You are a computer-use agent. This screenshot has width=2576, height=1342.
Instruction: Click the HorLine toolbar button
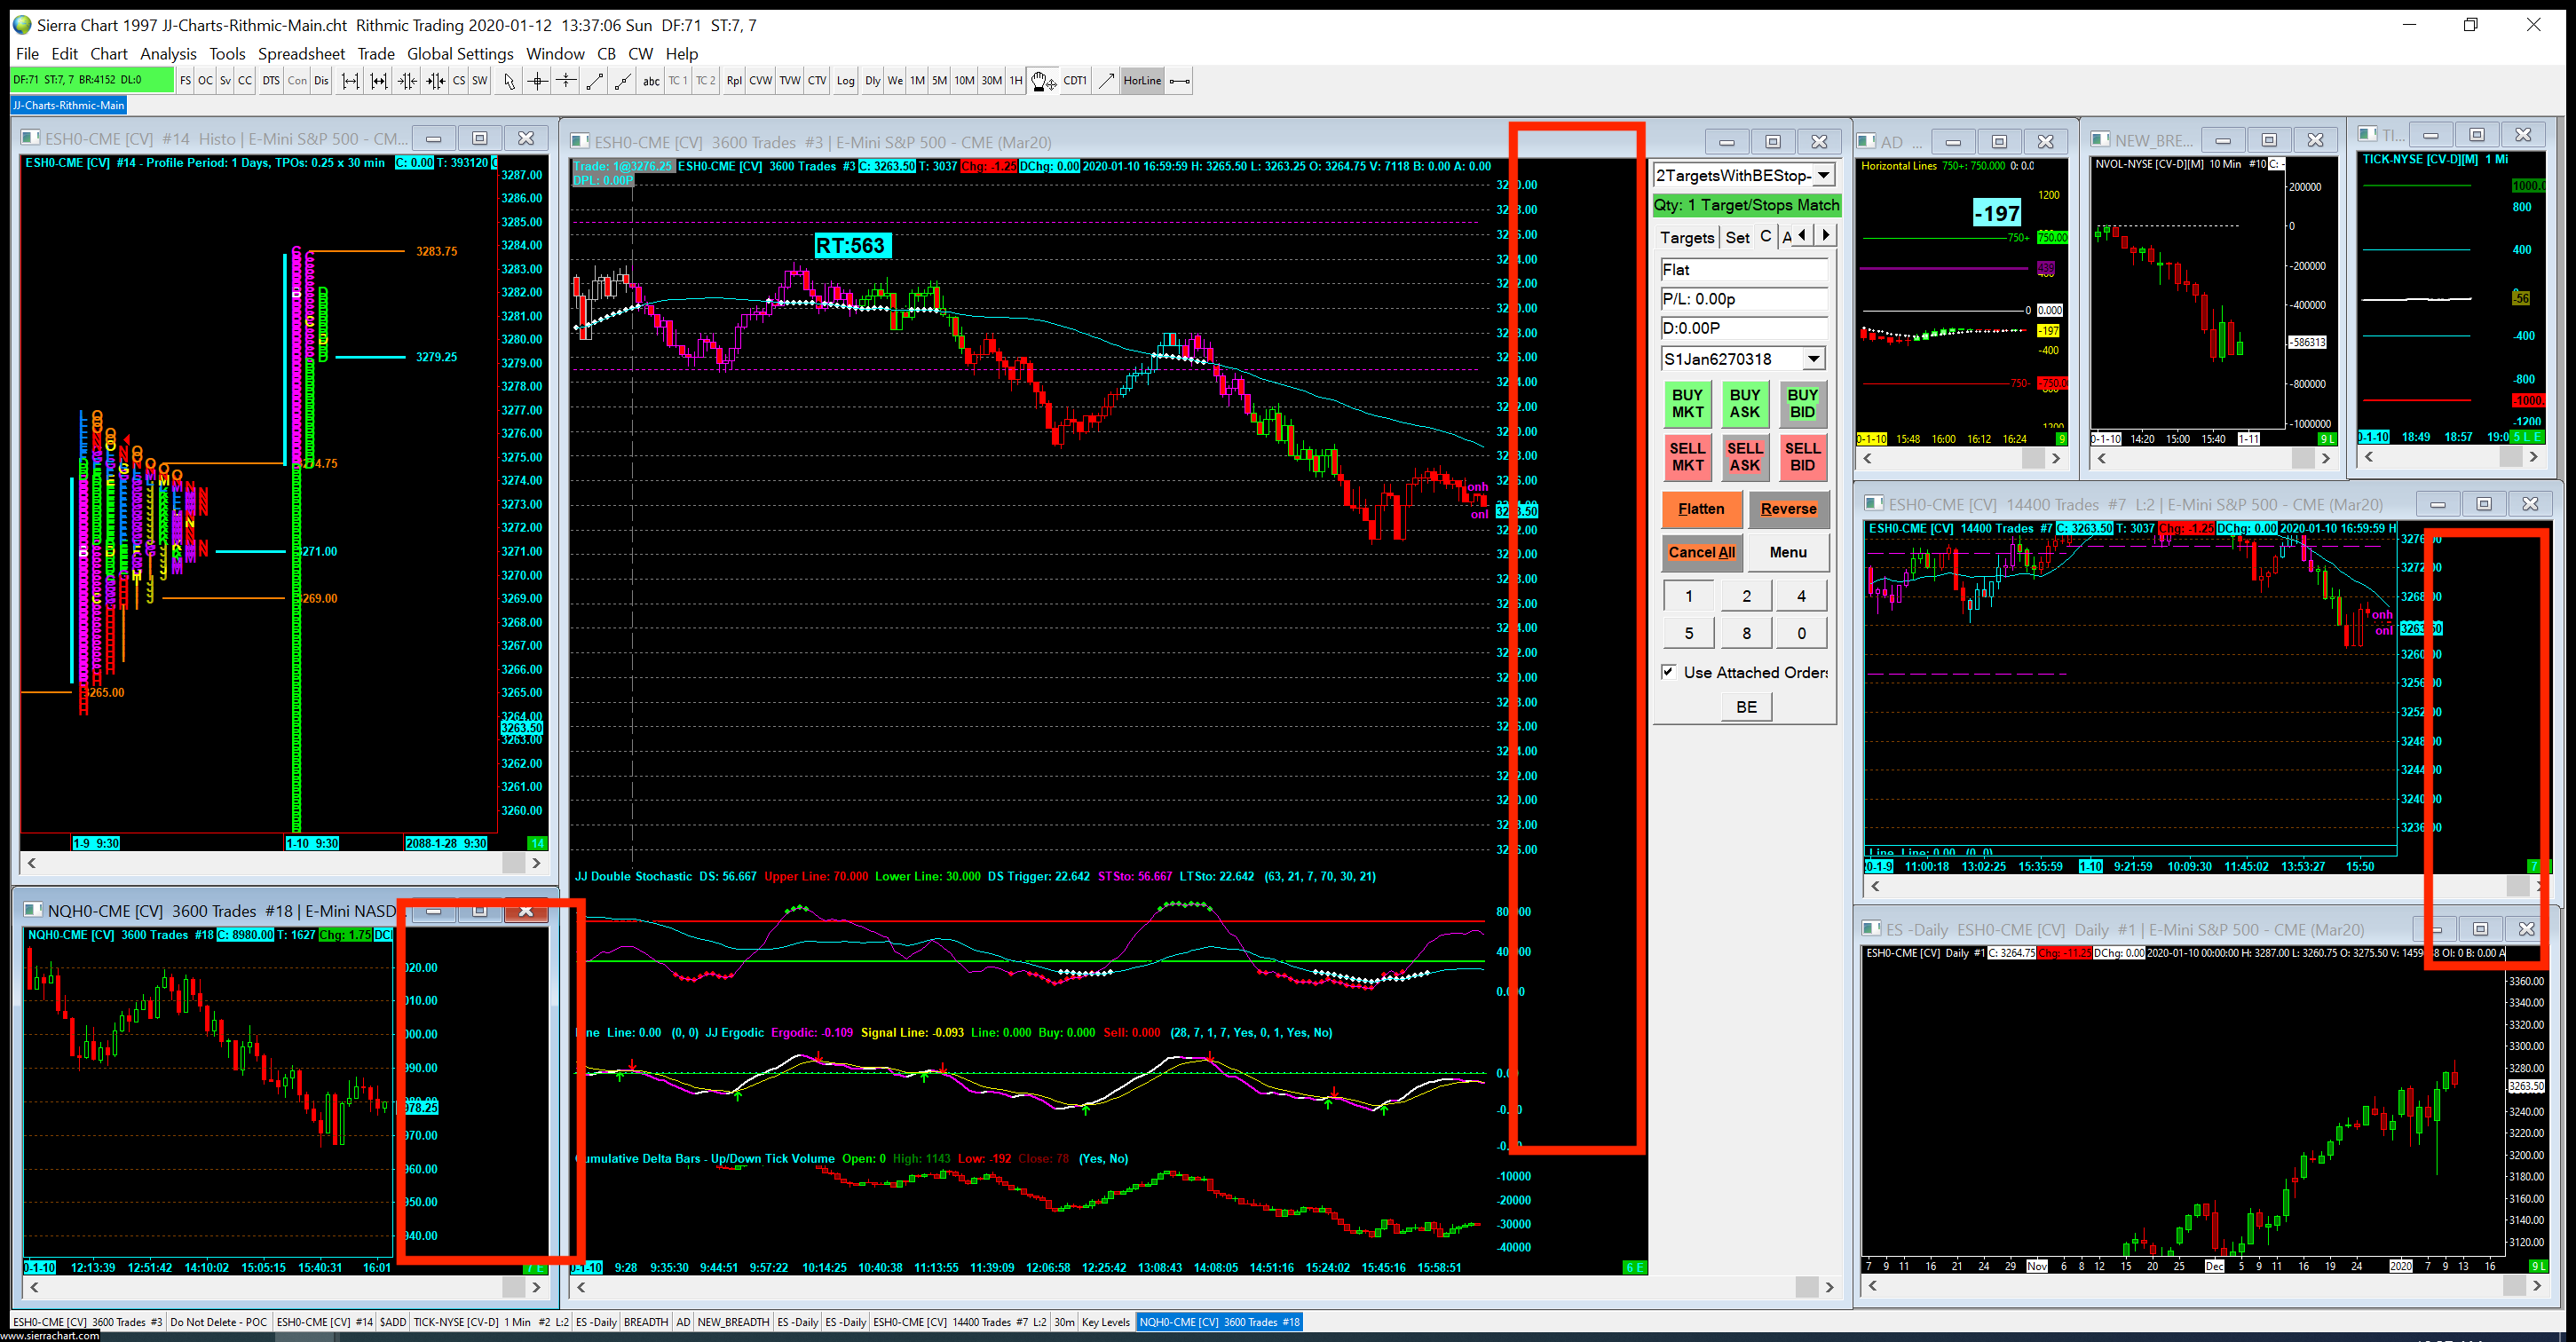pos(1142,81)
